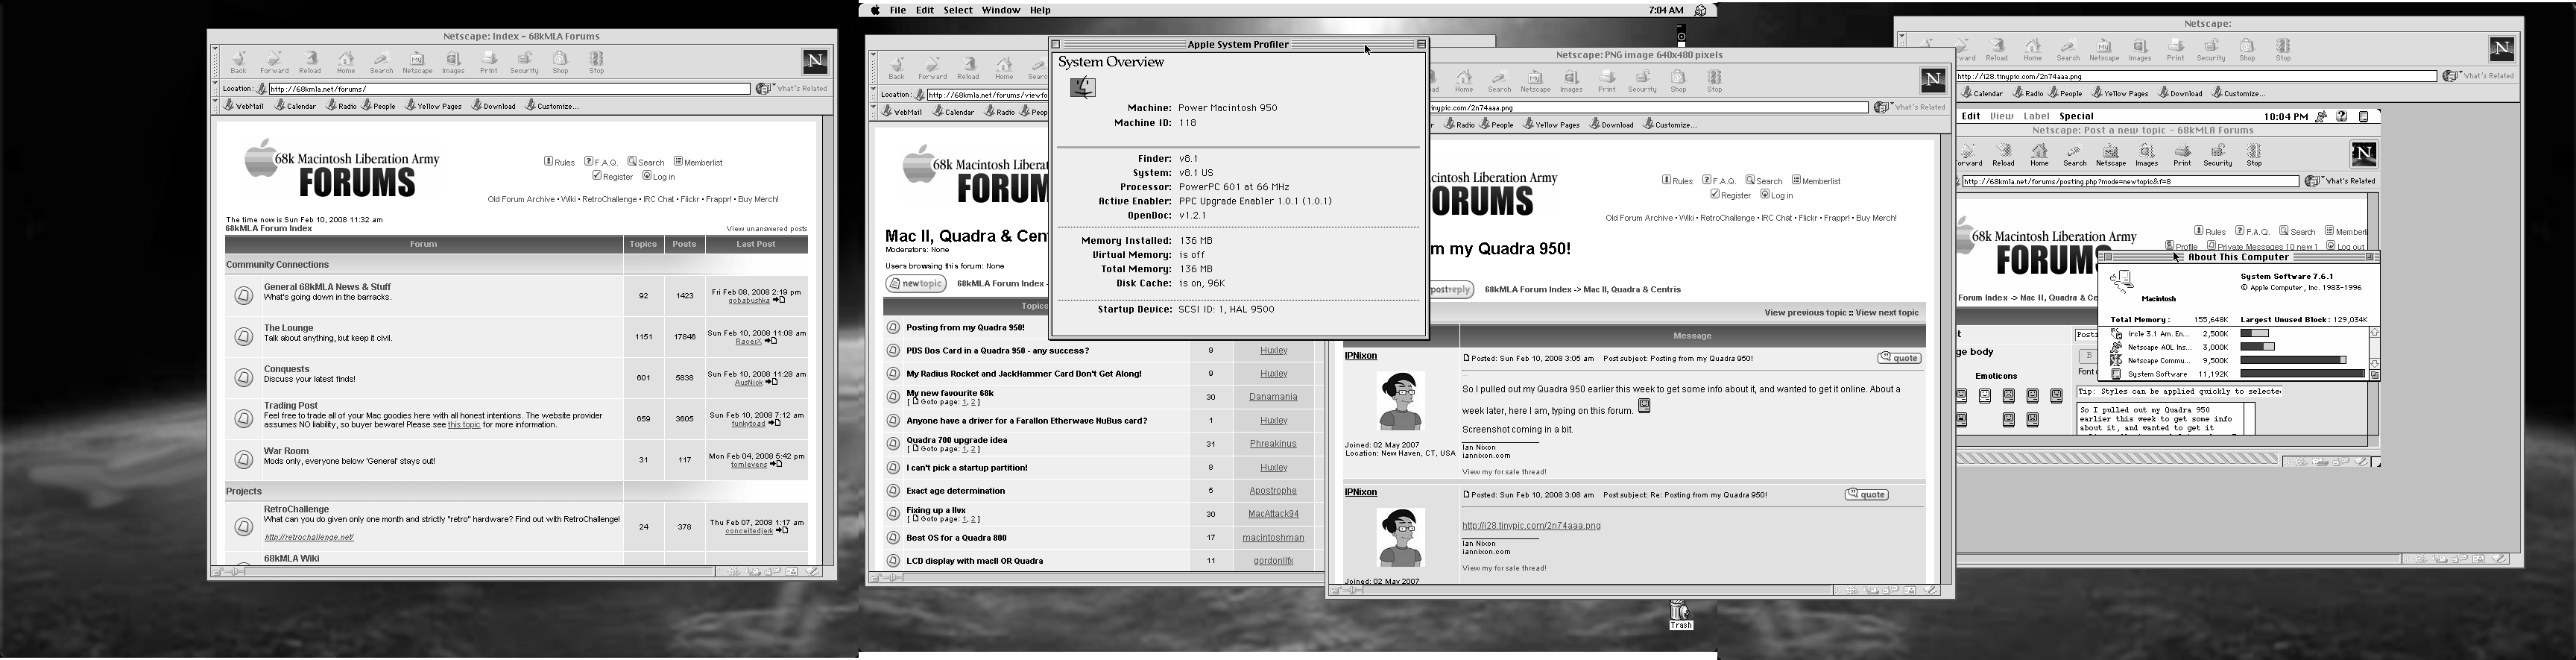This screenshot has width=2576, height=660.
Task: Click Shop in the rightmost Netscape window toolbar
Action: point(2247,49)
